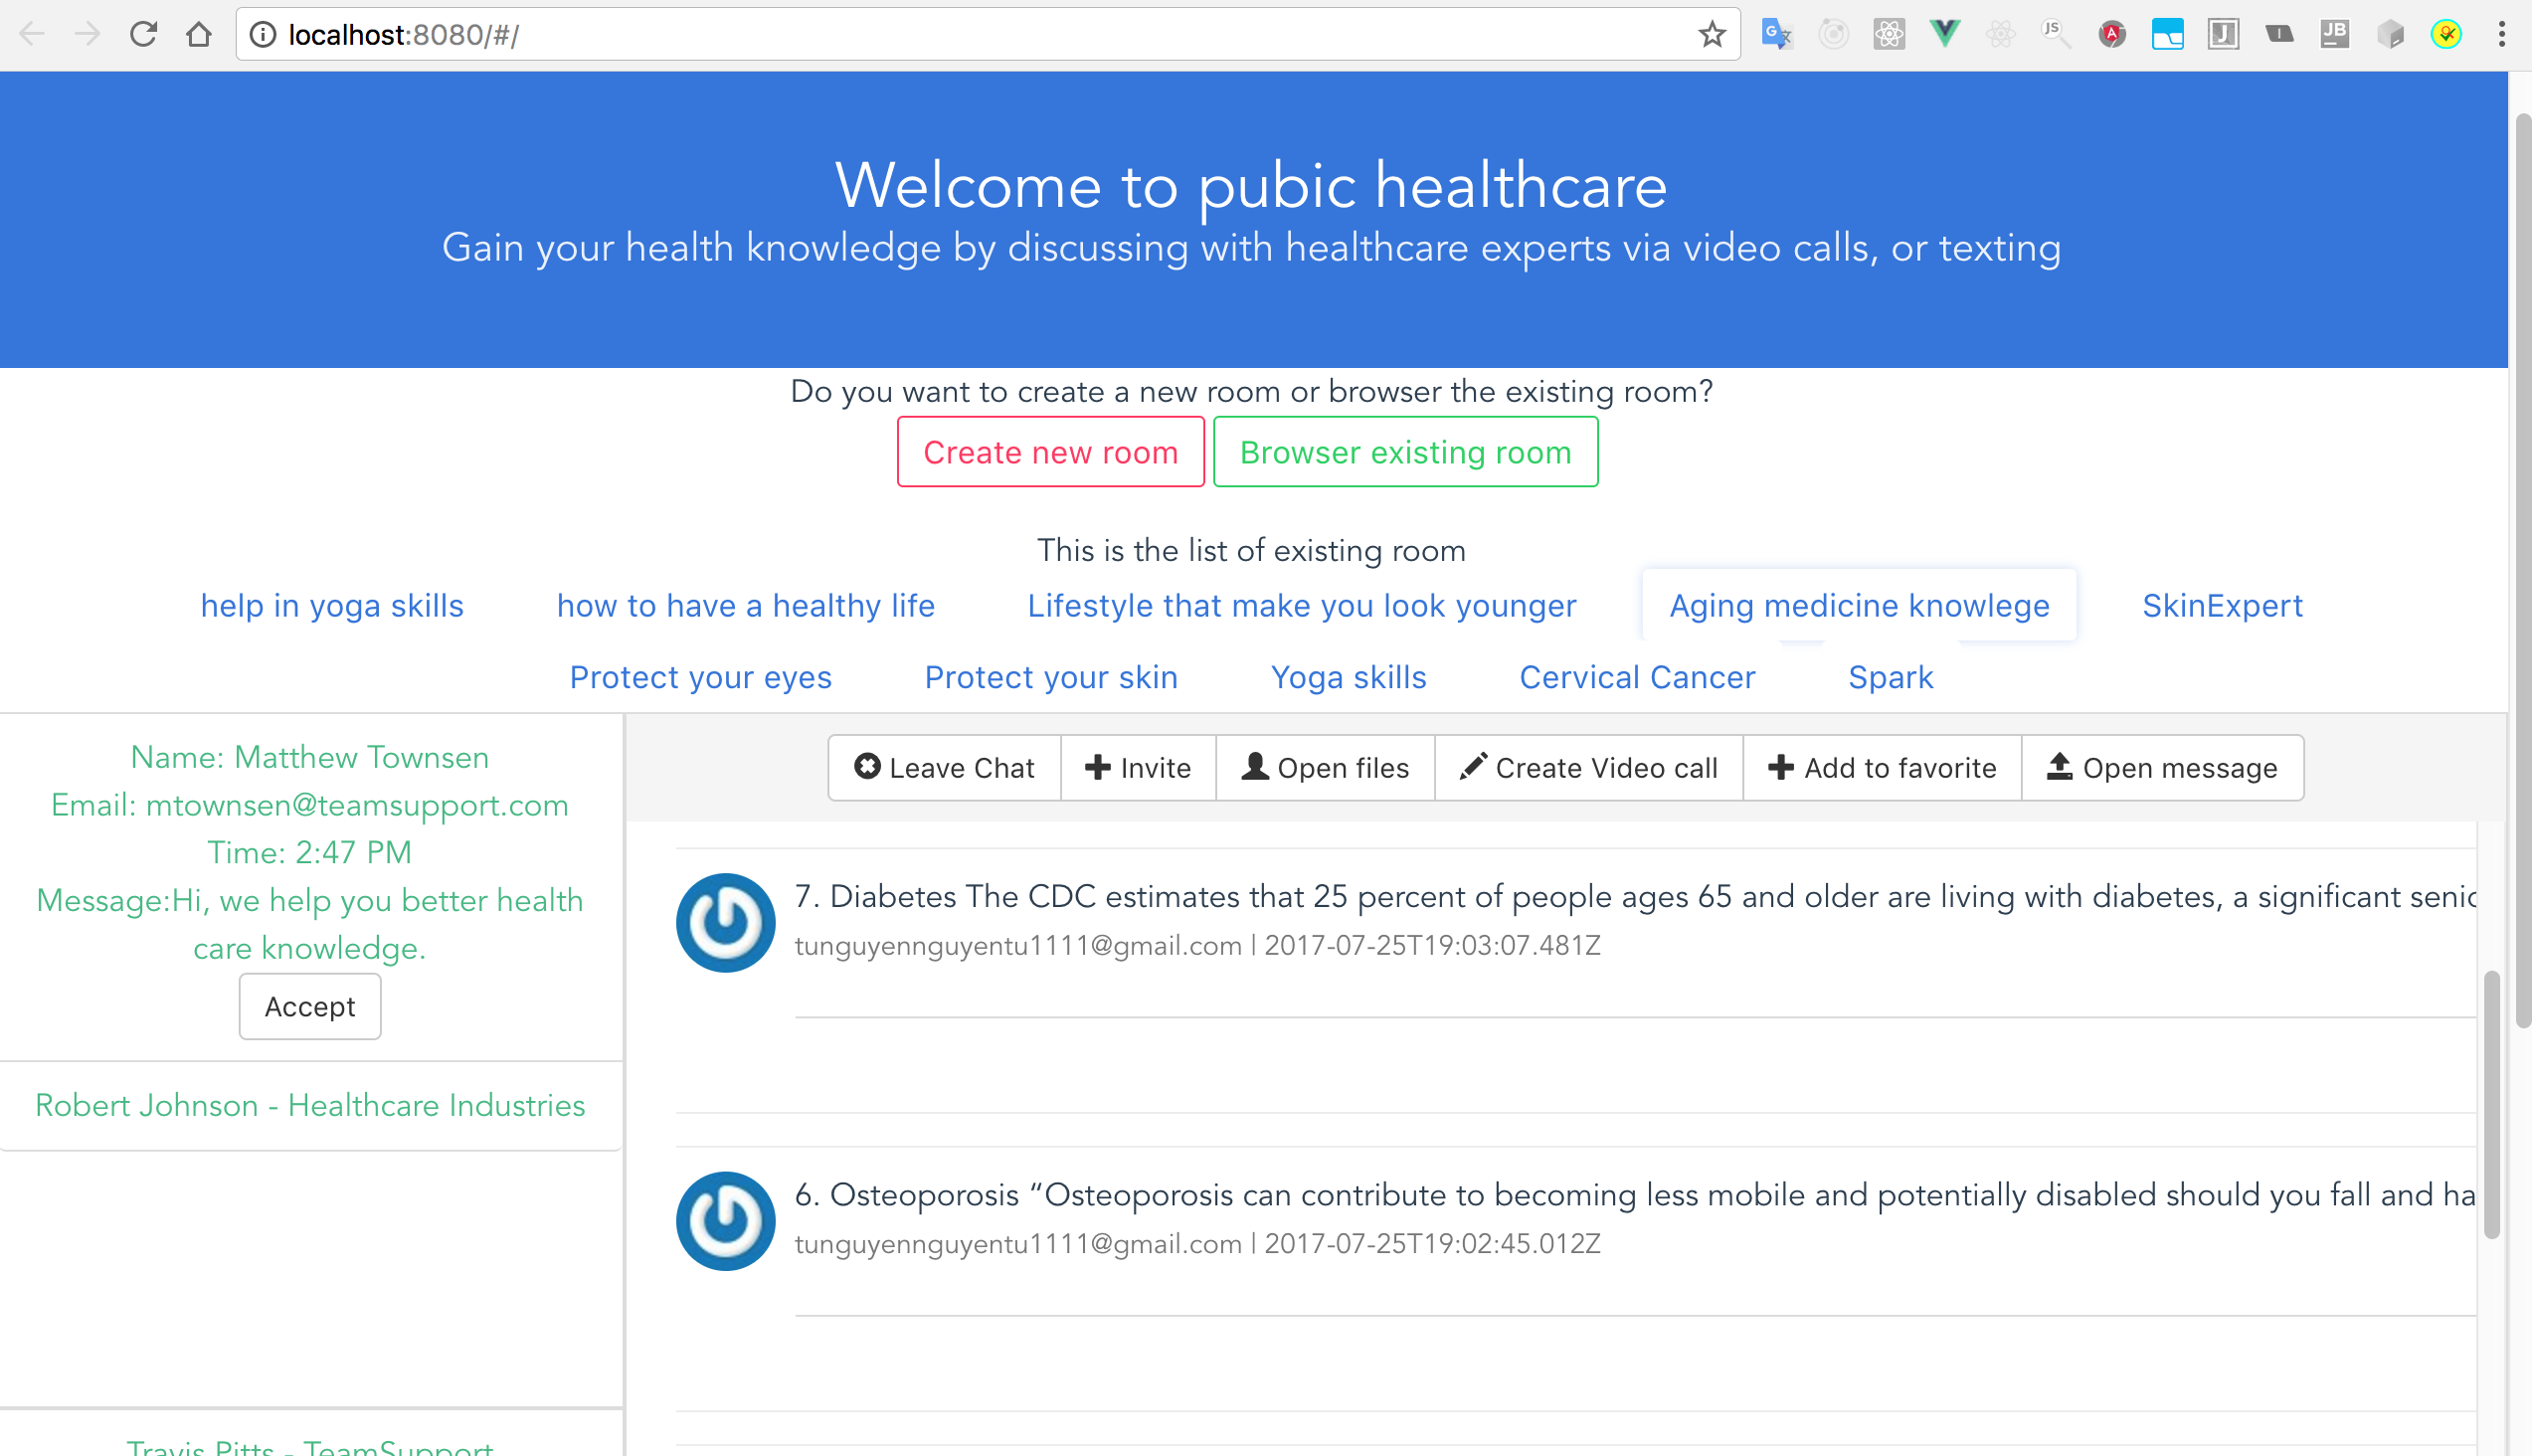This screenshot has width=2532, height=1456.
Task: Bookmark this page with the star icon
Action: [1712, 35]
